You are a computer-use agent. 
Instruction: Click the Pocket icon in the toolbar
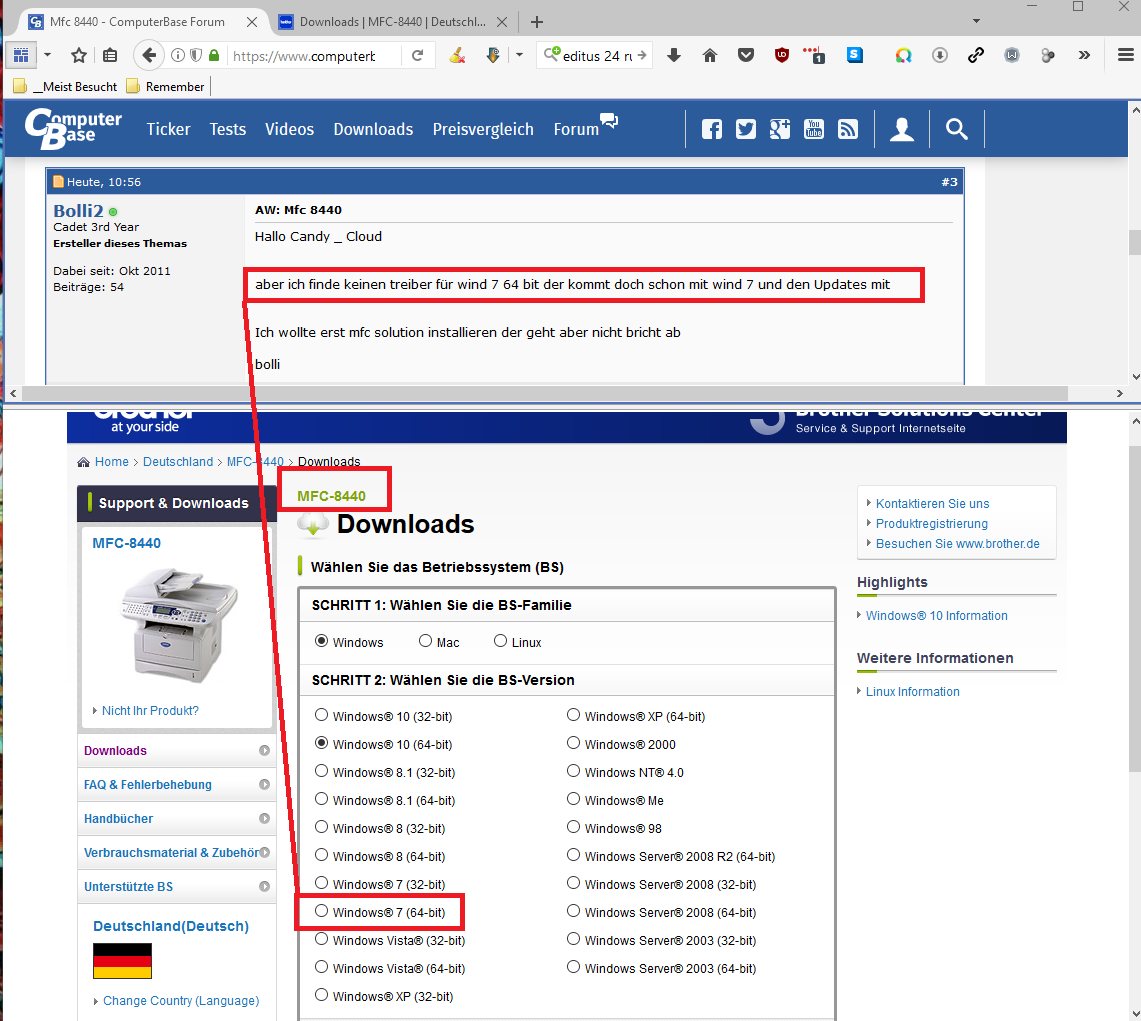click(x=746, y=55)
